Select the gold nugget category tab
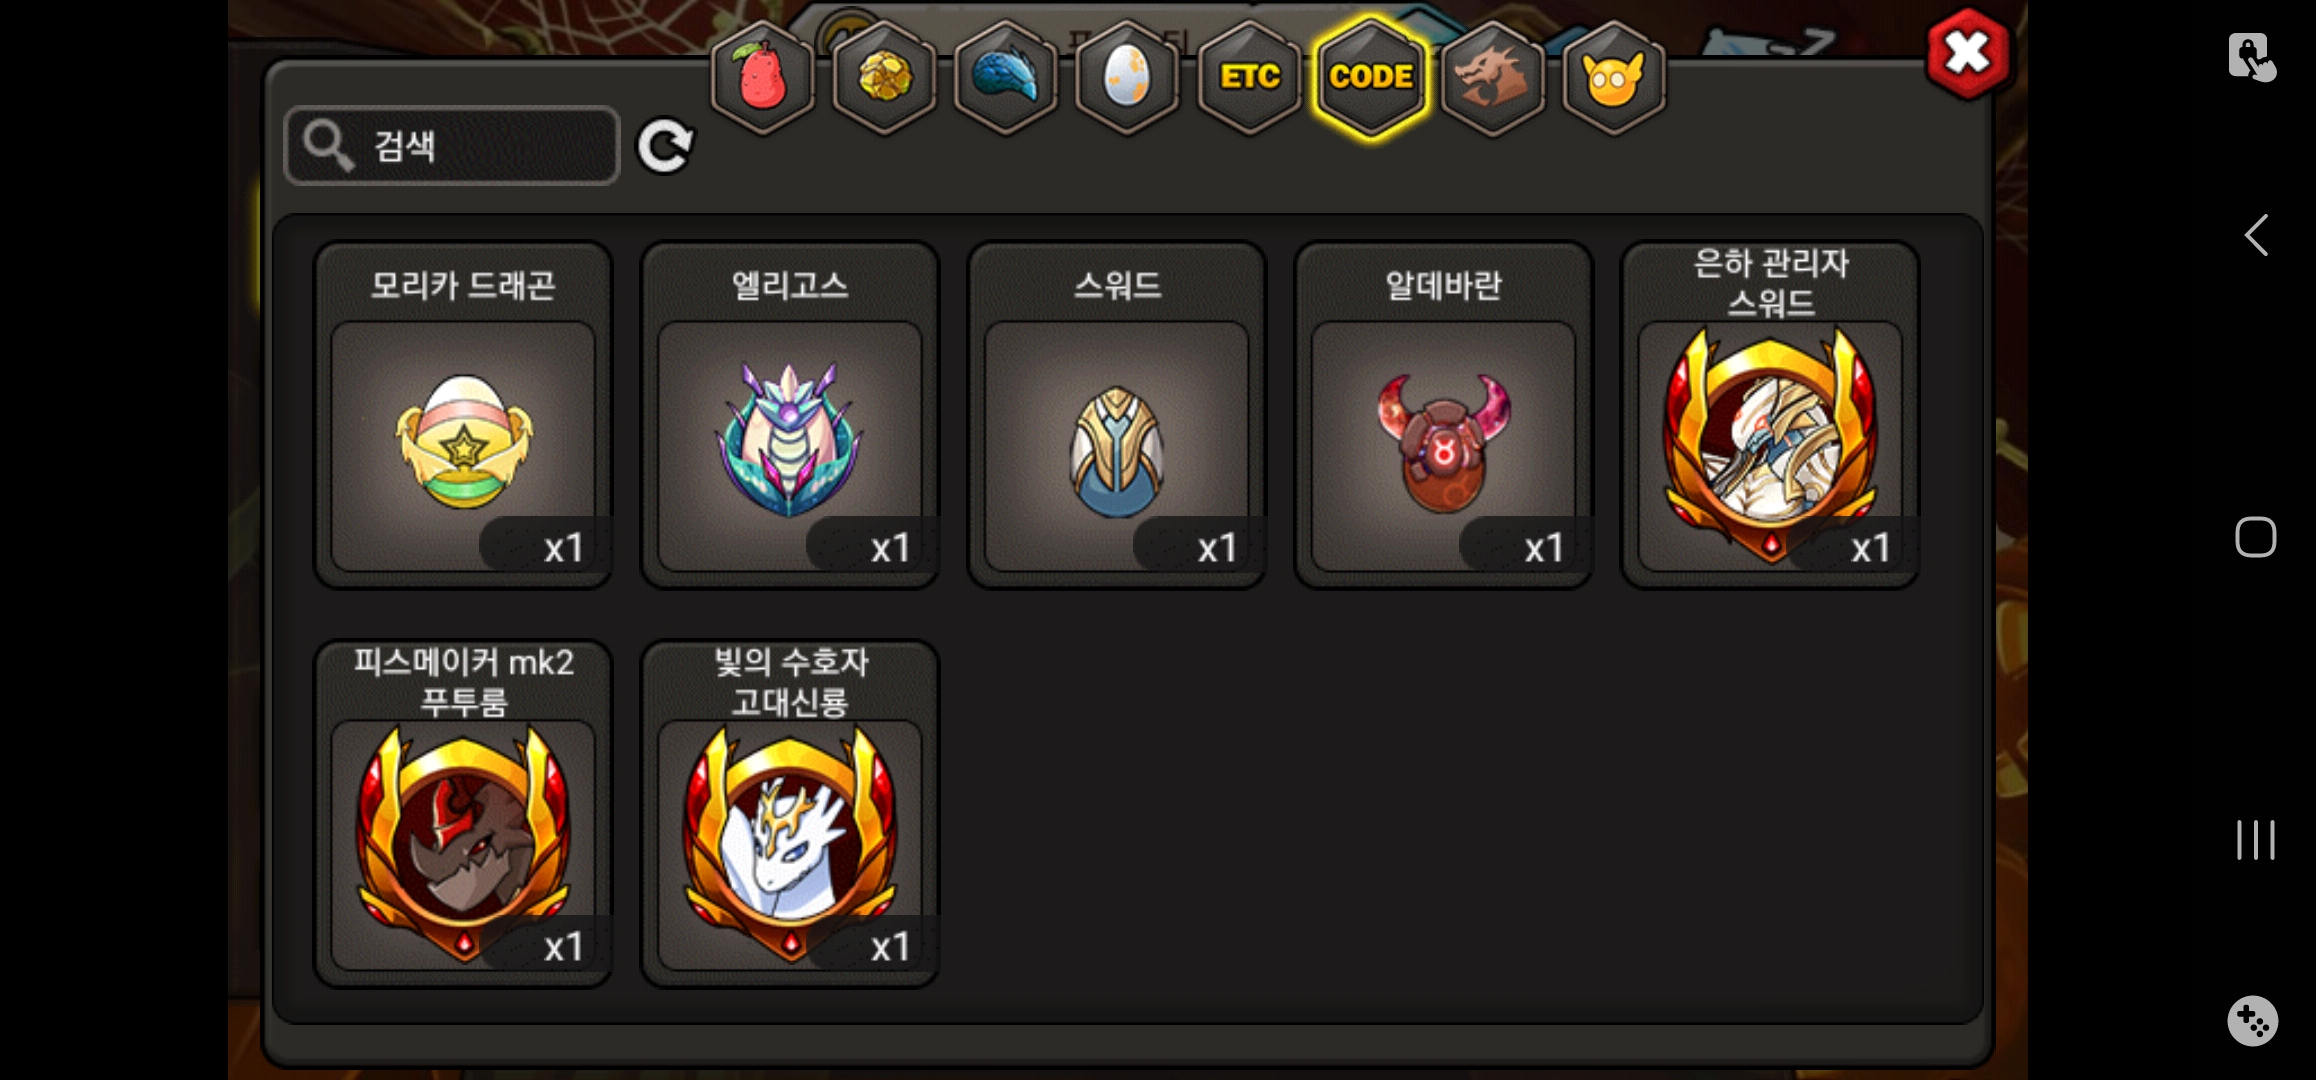The width and height of the screenshot is (2316, 1080). tap(884, 77)
